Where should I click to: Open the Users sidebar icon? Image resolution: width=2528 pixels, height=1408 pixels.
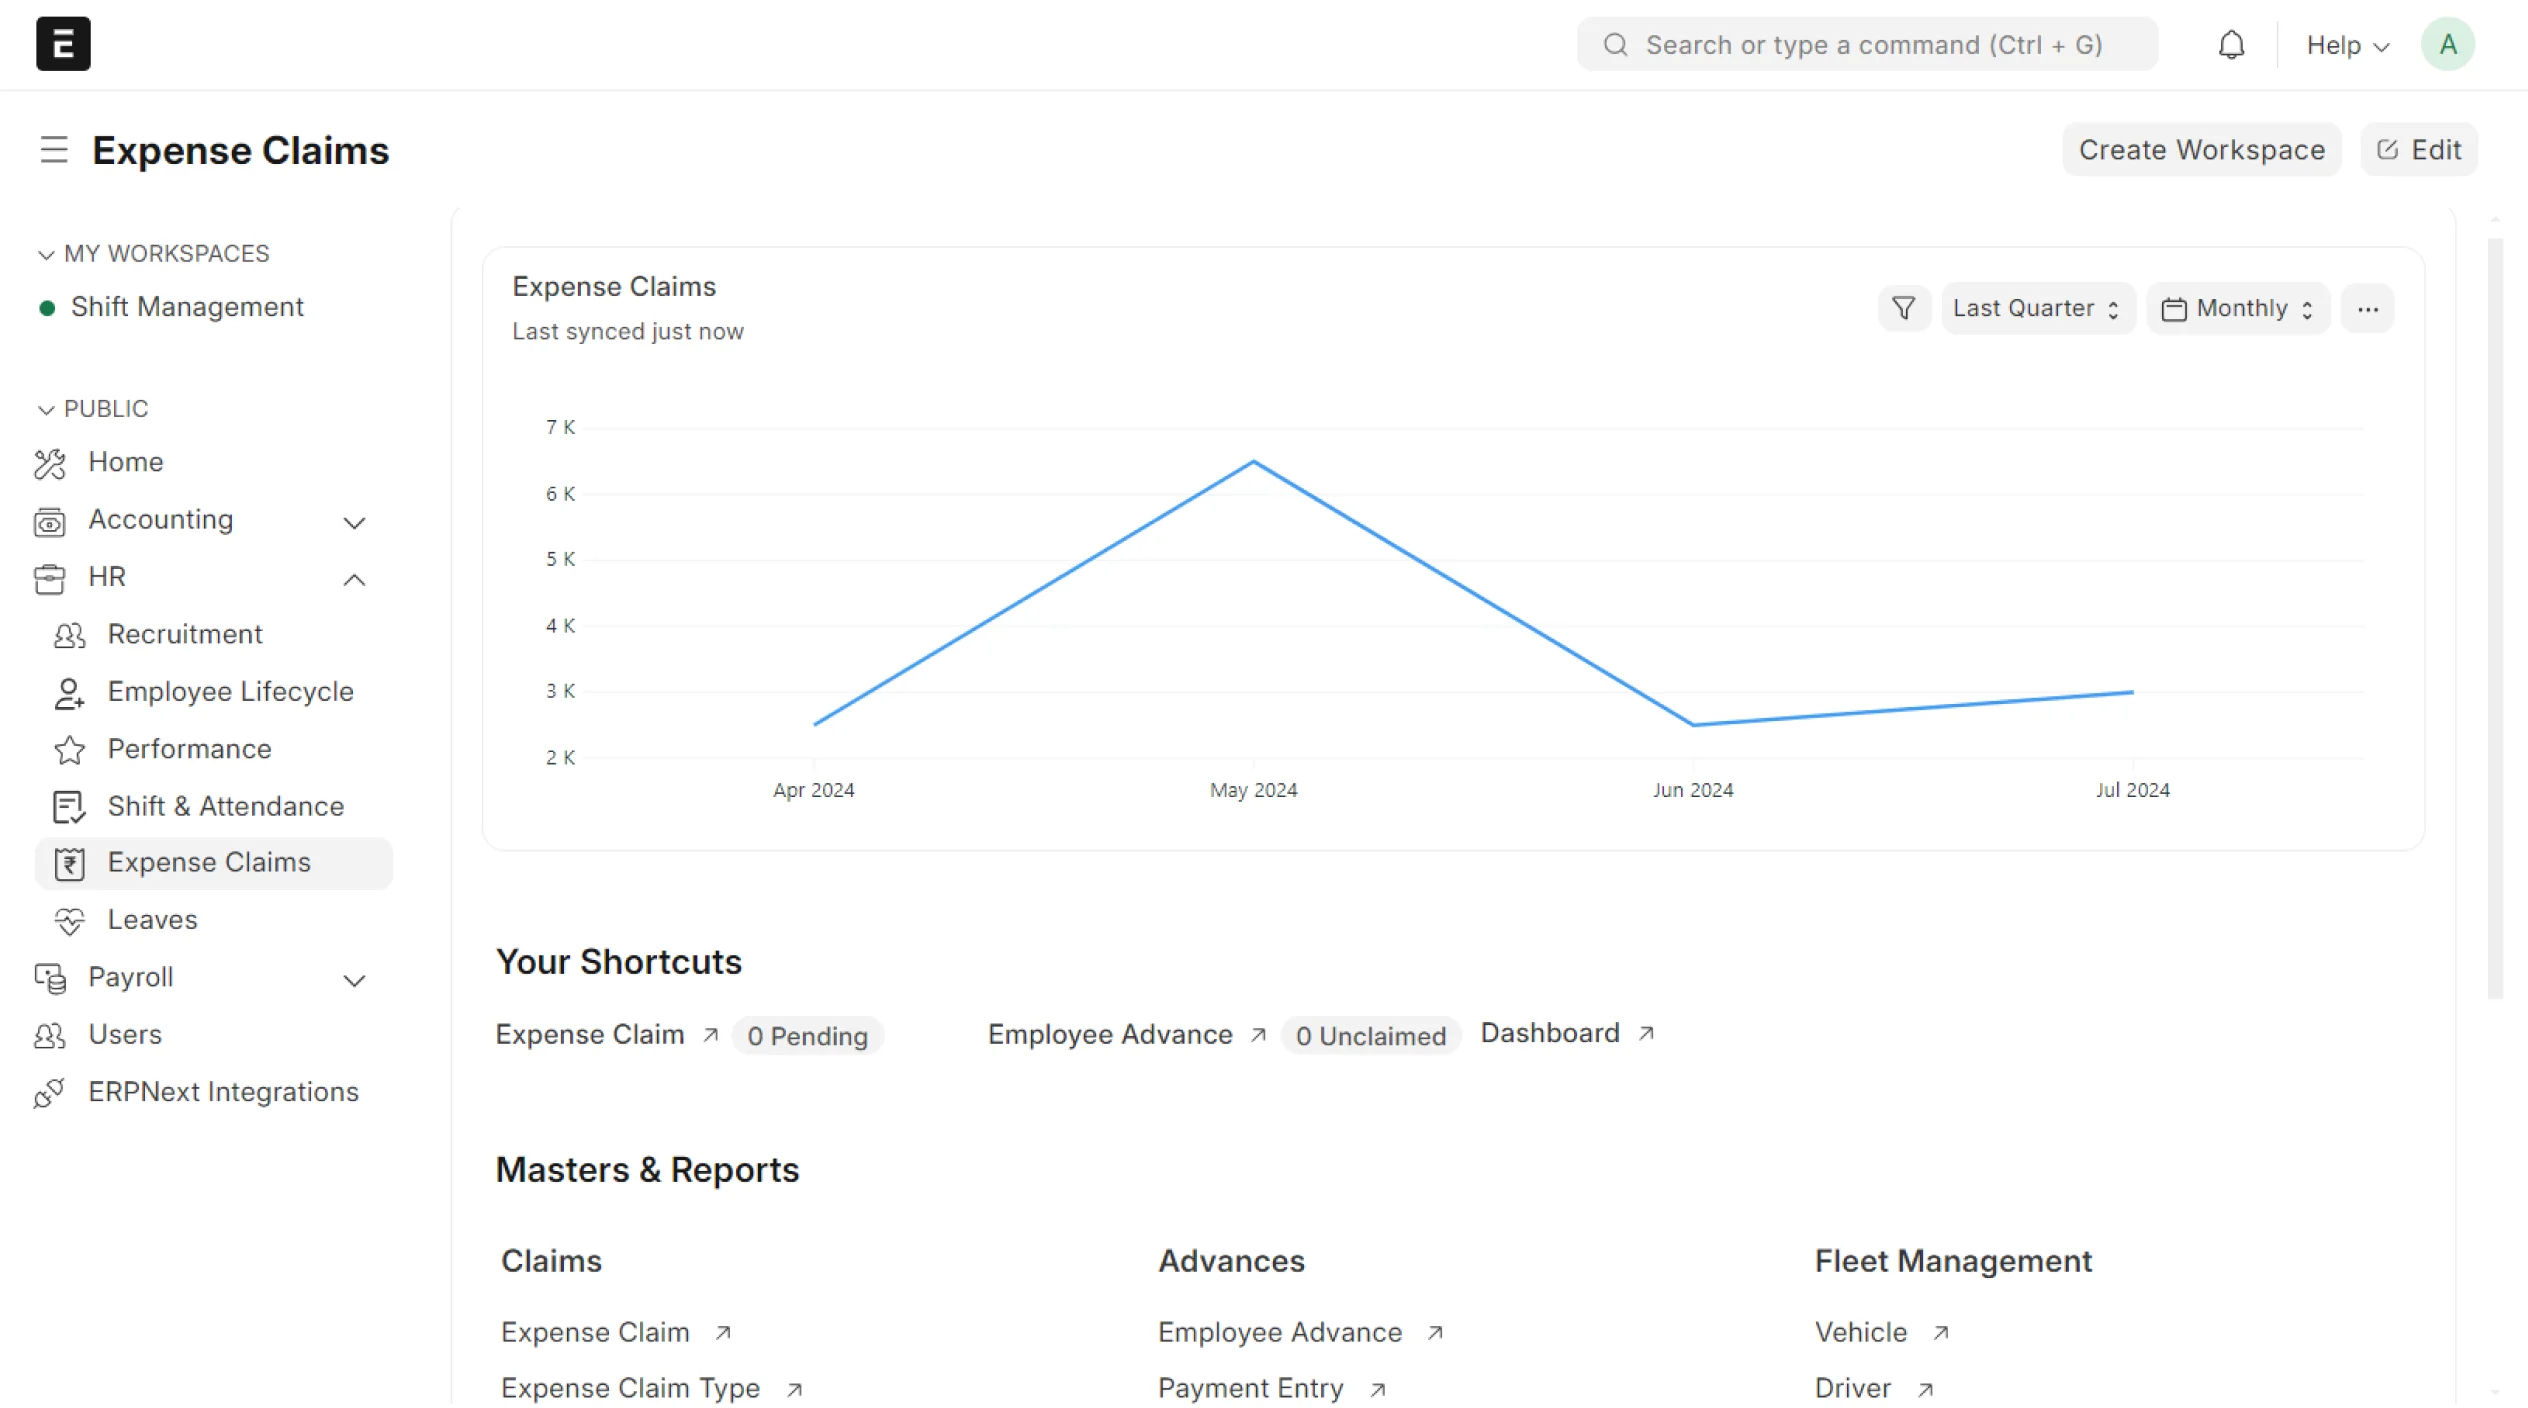pos(50,1035)
